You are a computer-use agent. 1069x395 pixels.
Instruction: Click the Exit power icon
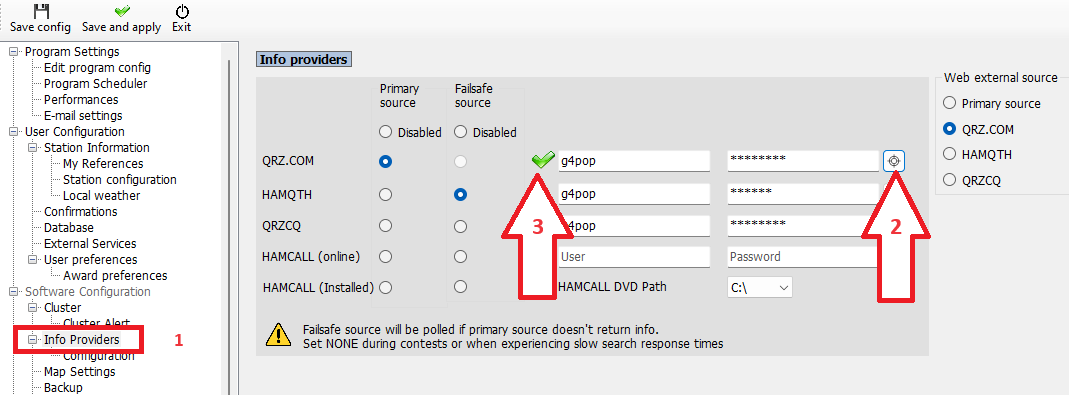(182, 11)
